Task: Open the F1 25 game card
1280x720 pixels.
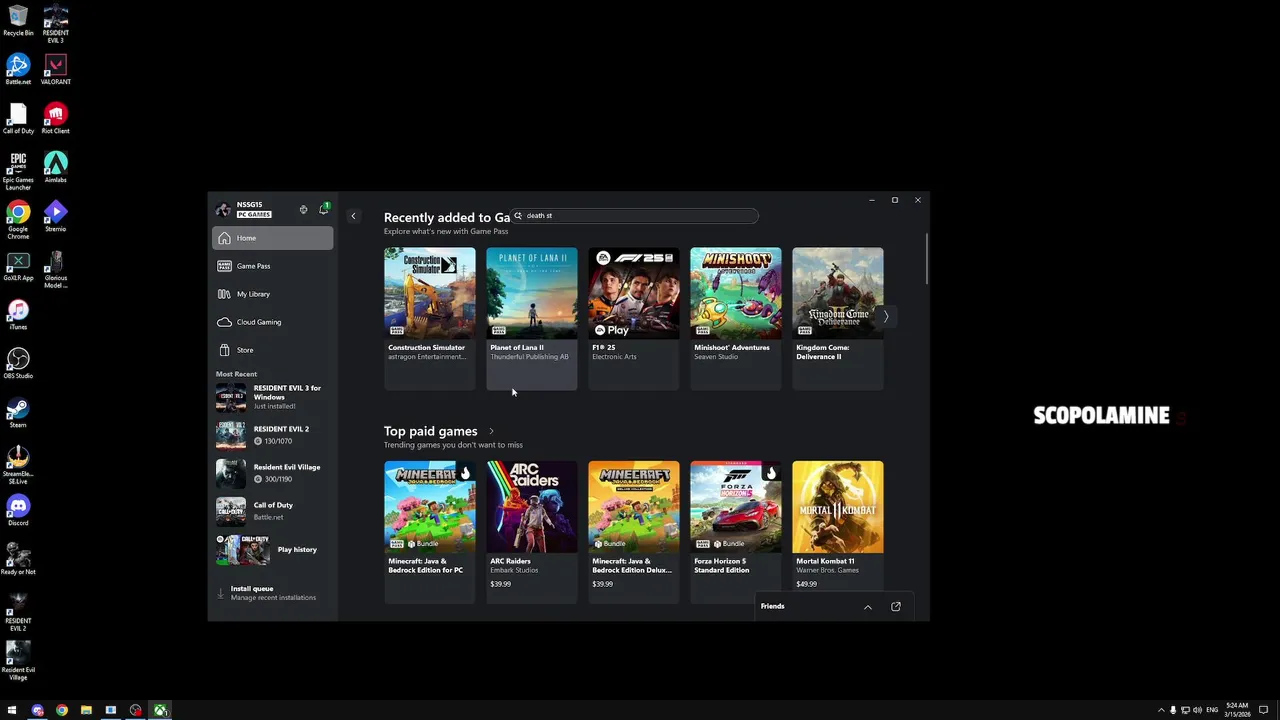Action: tap(633, 318)
